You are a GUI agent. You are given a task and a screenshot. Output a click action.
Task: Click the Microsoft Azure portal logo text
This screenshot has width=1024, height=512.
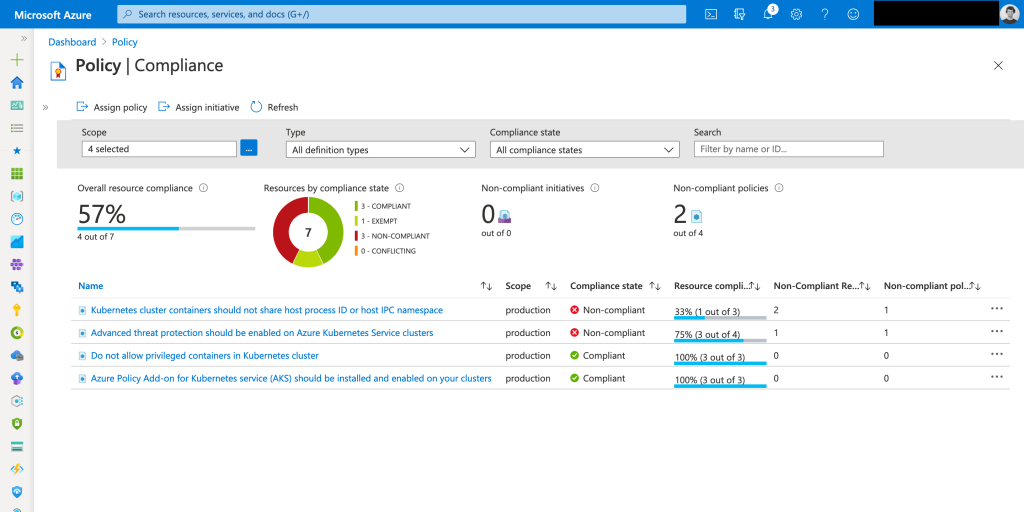53,14
